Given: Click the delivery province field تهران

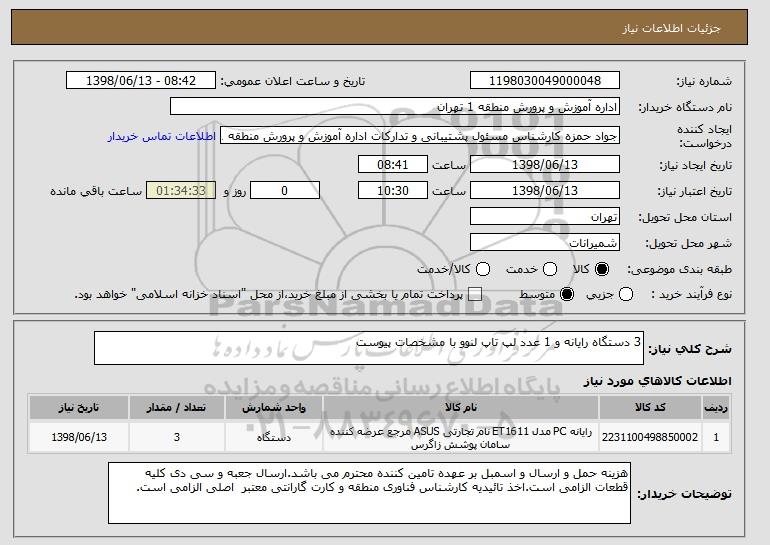Looking at the screenshot, I should click(x=545, y=217).
